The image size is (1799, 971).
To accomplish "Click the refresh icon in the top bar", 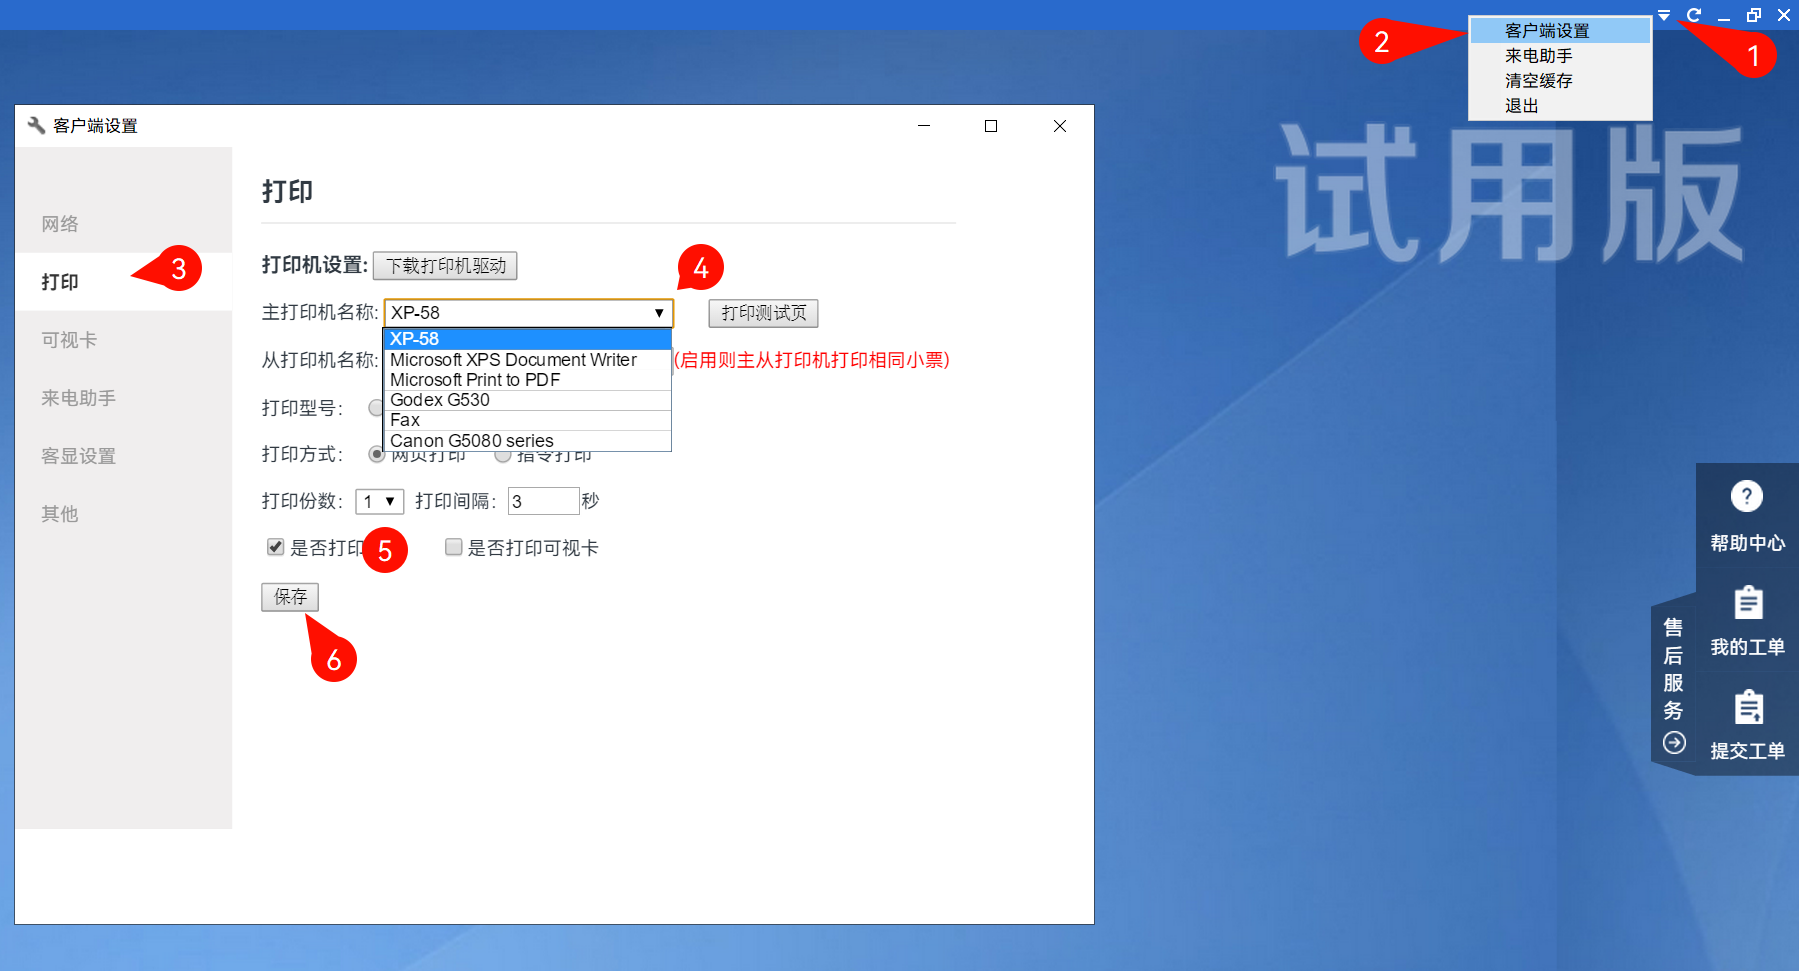I will 1693,15.
